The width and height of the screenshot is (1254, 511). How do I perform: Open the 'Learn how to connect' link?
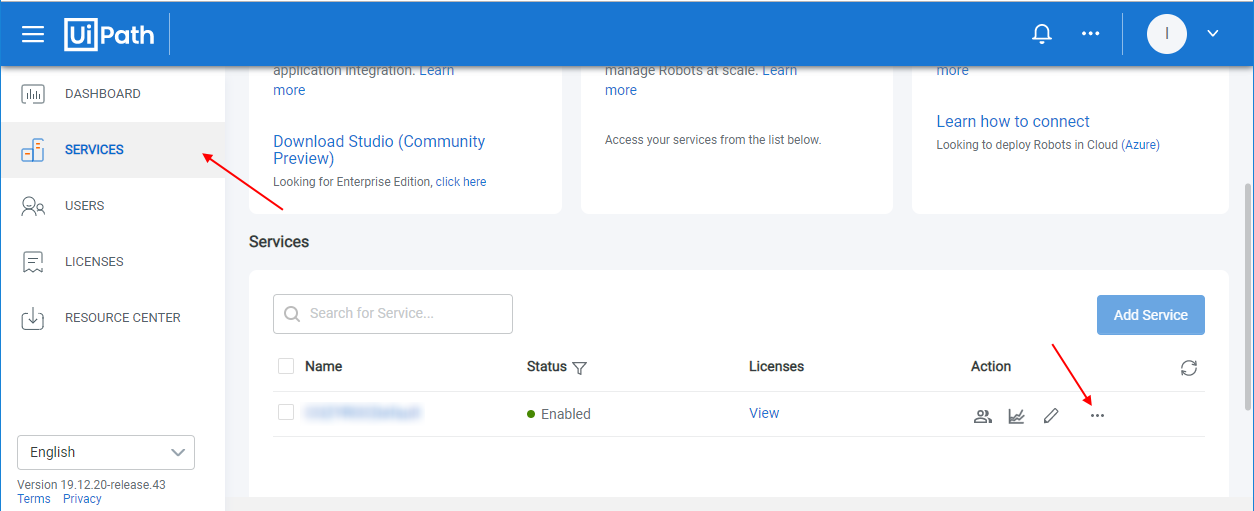[1013, 121]
